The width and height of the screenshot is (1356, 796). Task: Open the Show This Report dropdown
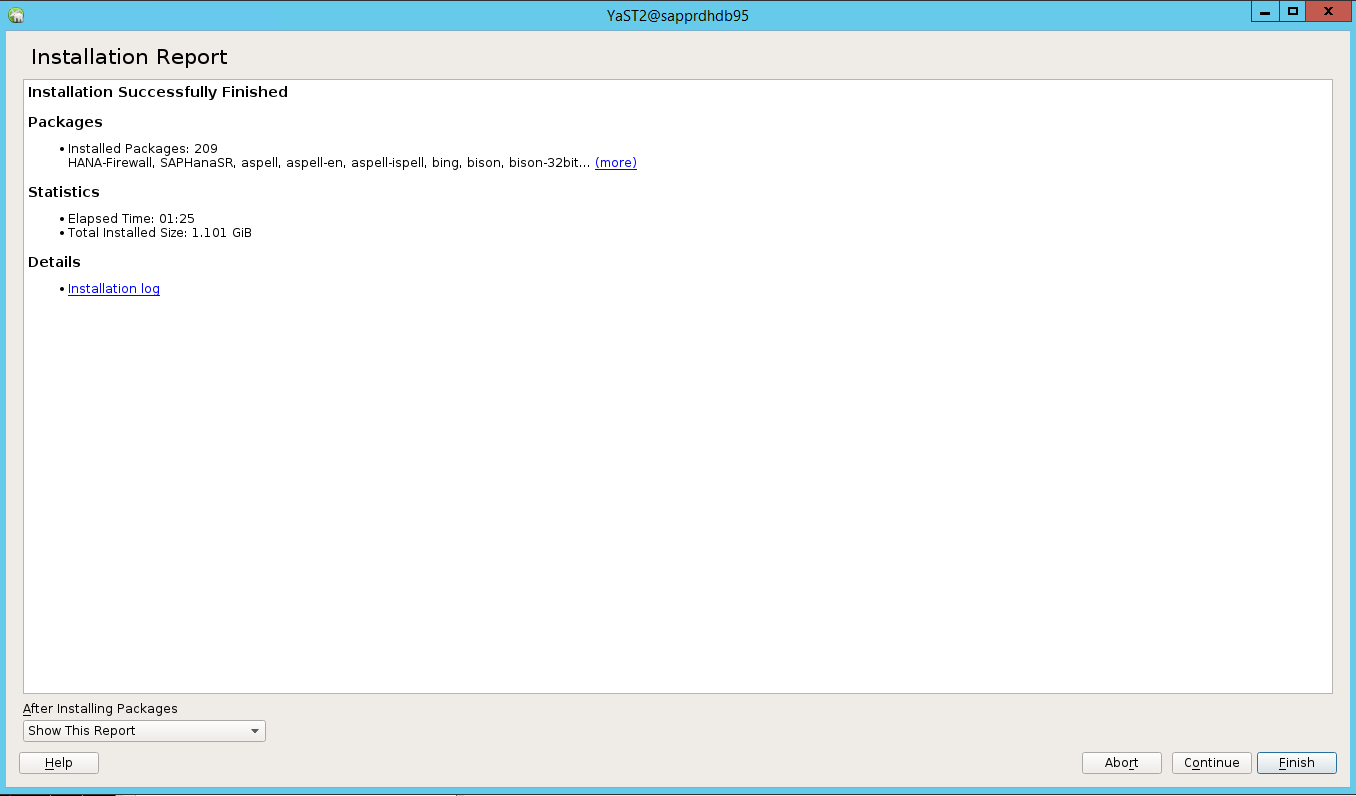coord(144,730)
